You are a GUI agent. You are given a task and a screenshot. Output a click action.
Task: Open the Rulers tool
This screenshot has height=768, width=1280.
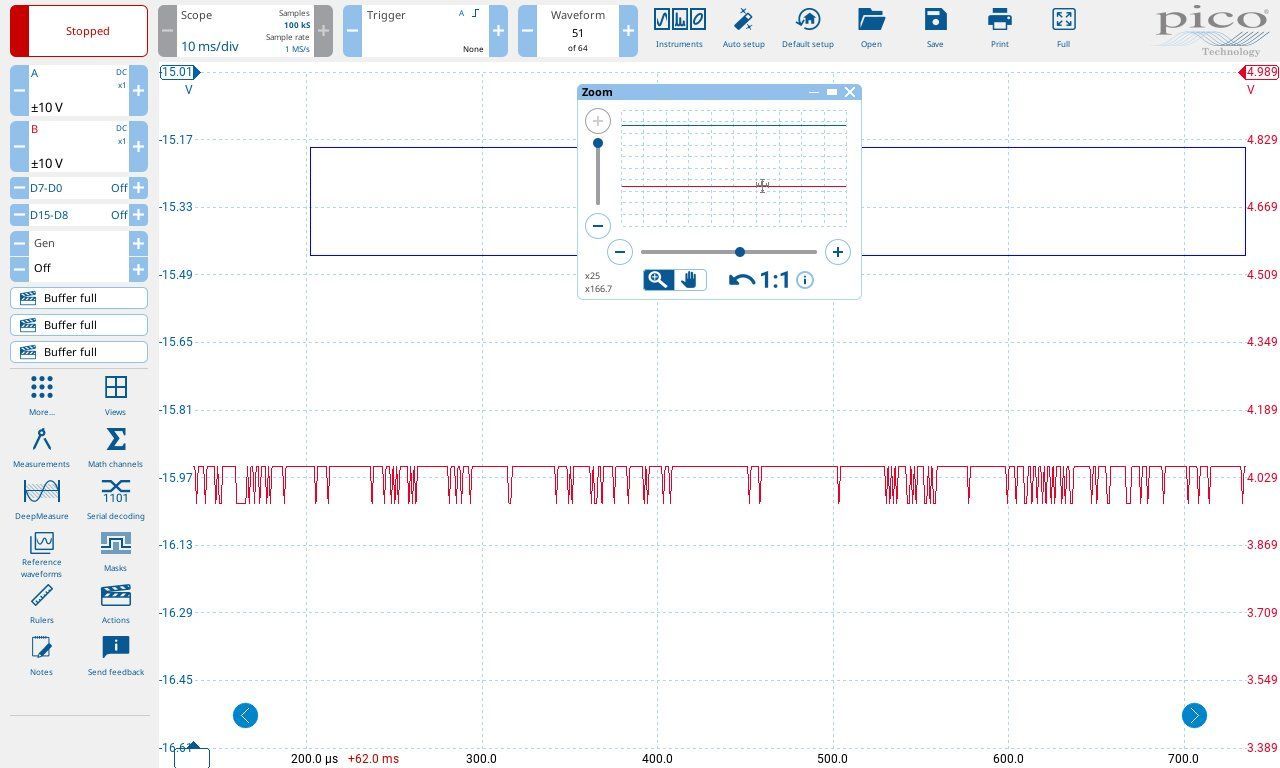(x=41, y=603)
